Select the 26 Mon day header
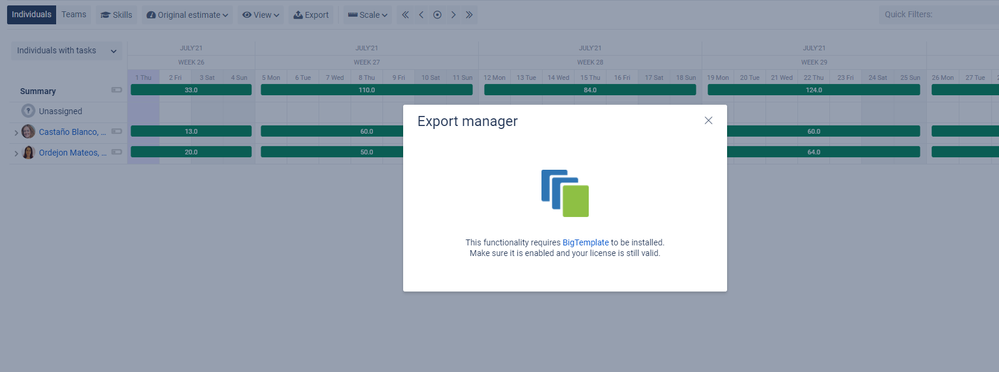Viewport: 999px width, 372px height. click(942, 78)
